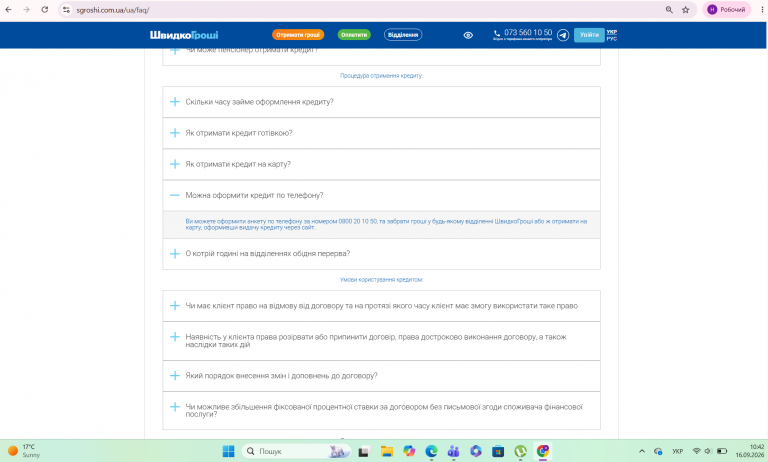Switch site language to РУС
768x462 pixels.
612,38
